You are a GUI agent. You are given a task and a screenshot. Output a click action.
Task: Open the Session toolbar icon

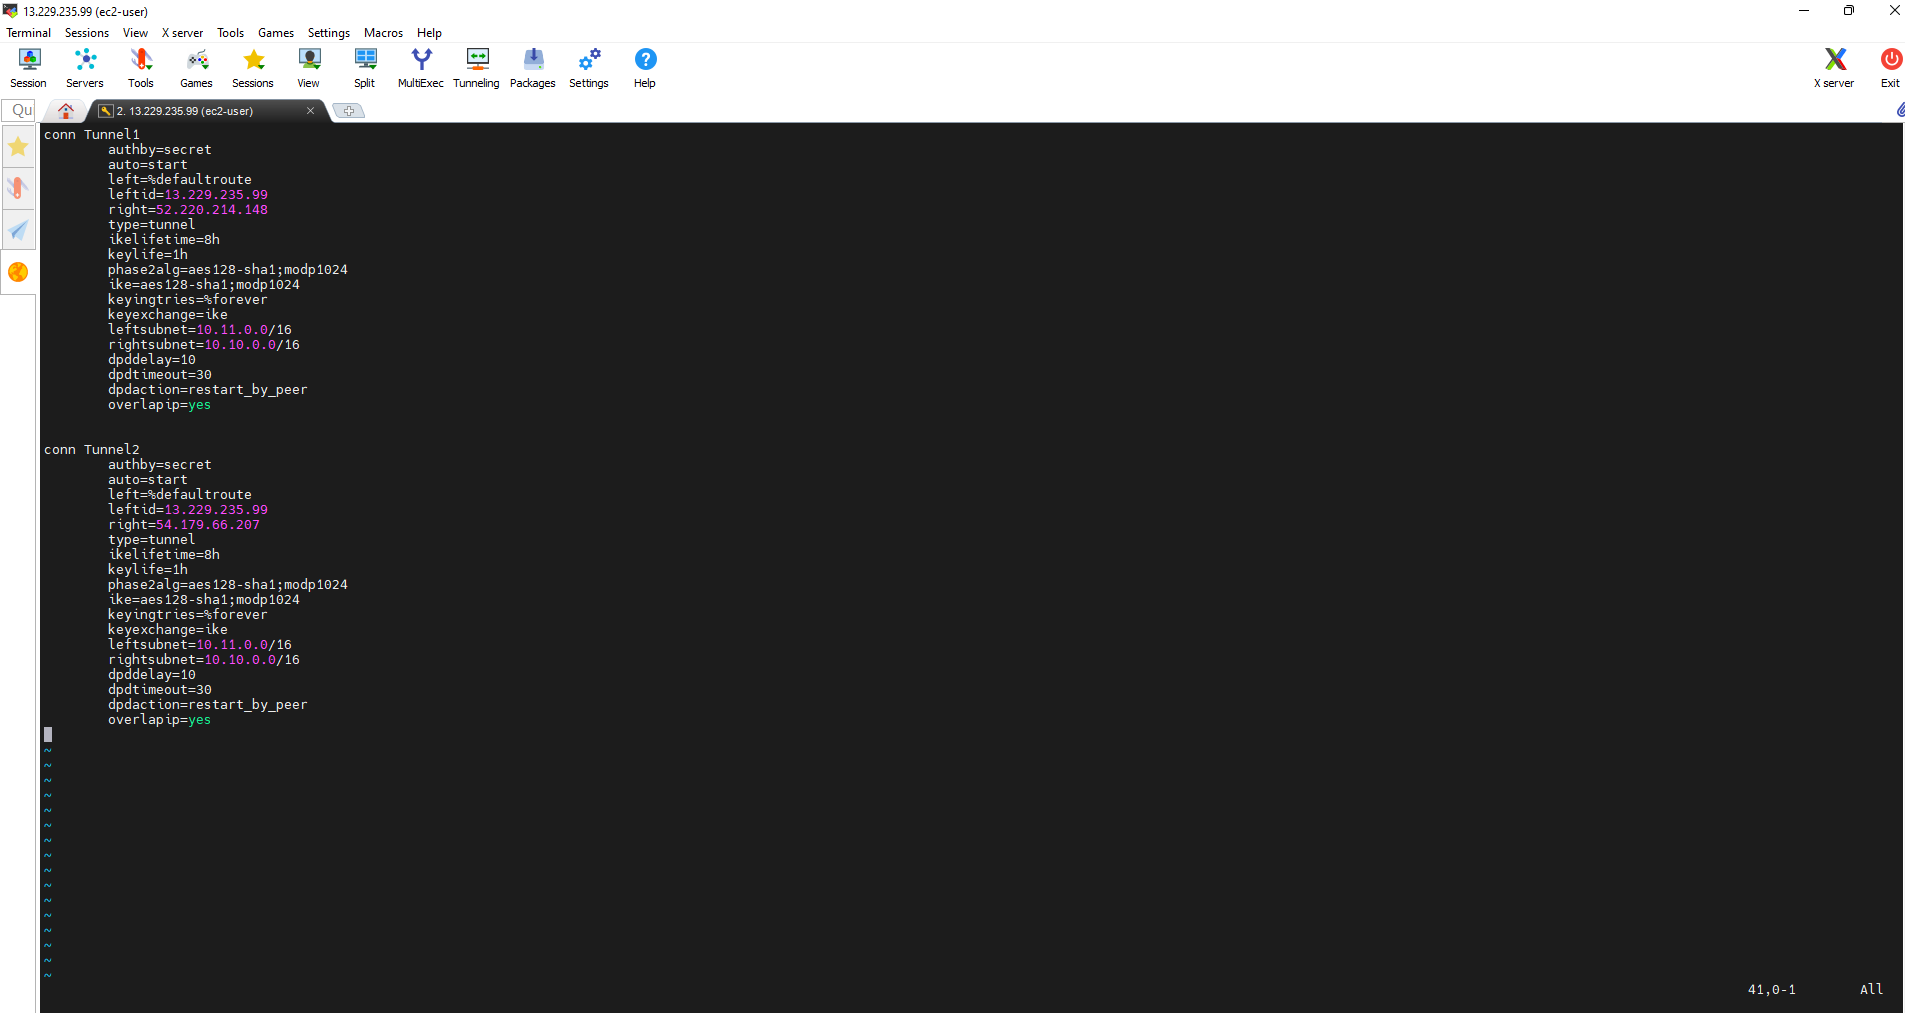tap(29, 68)
